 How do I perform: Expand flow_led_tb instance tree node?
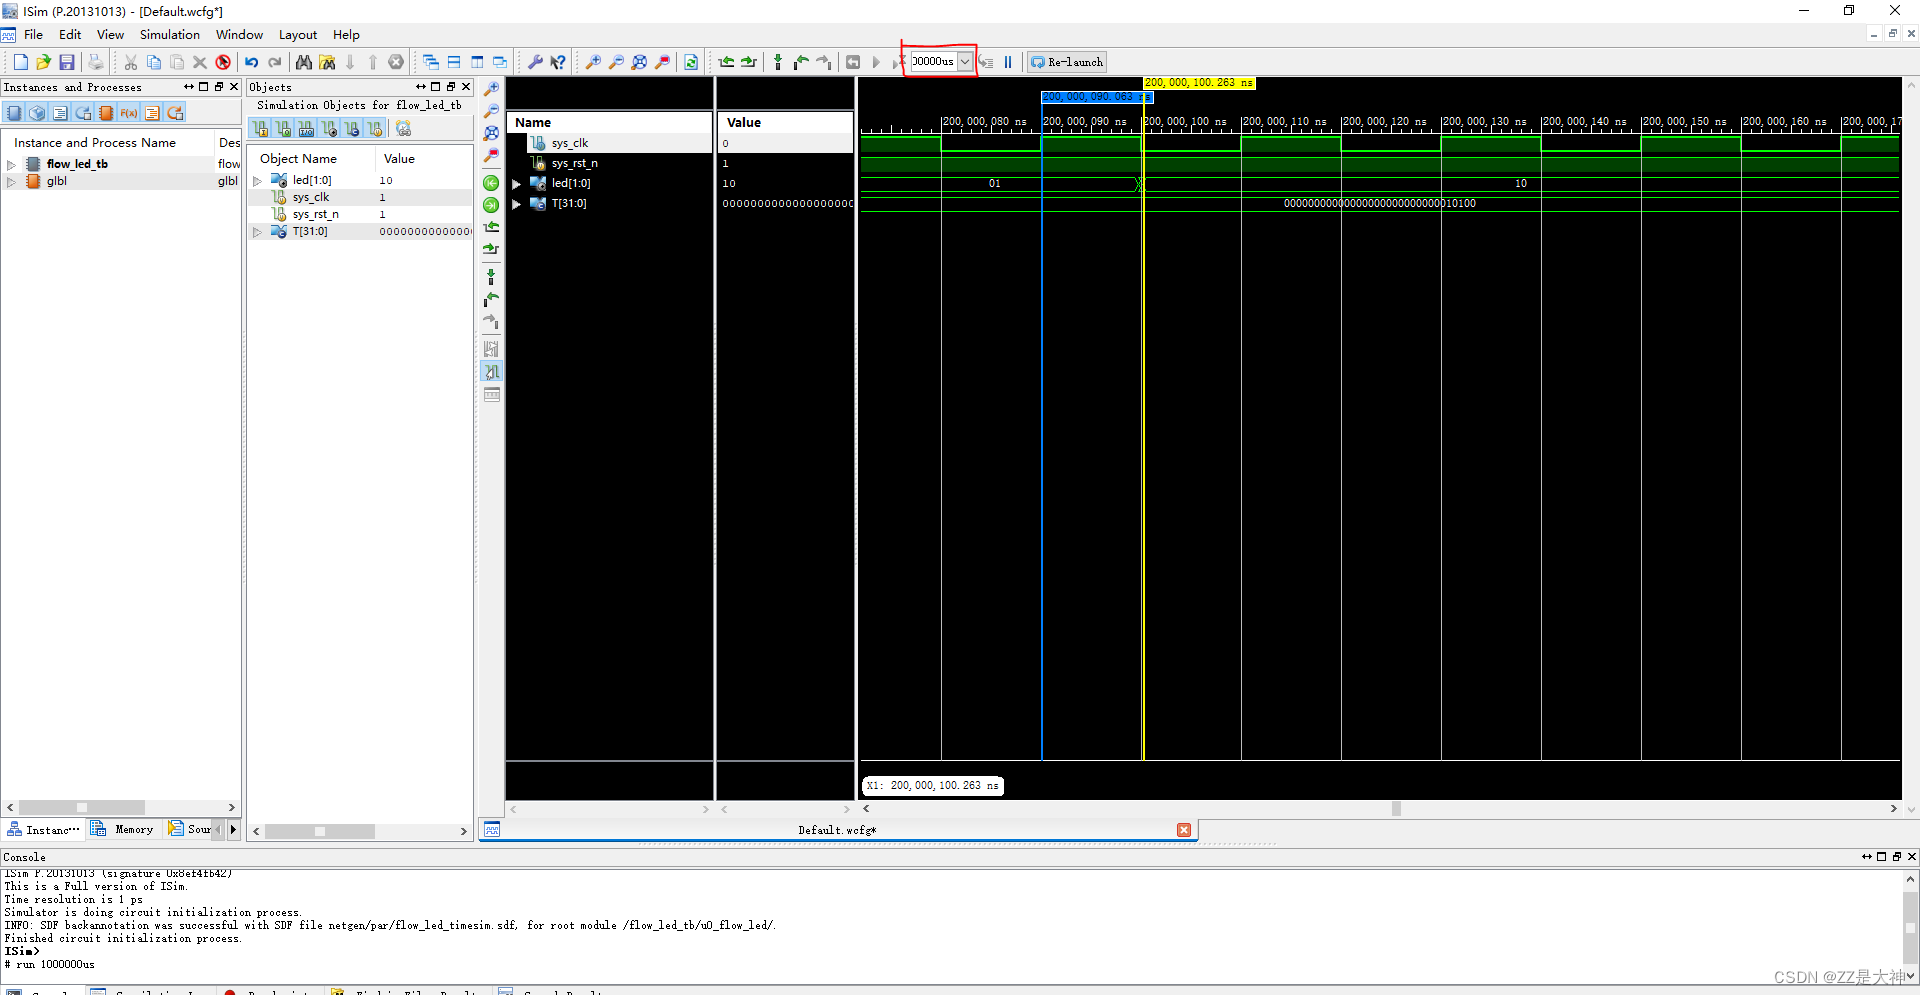click(11, 164)
